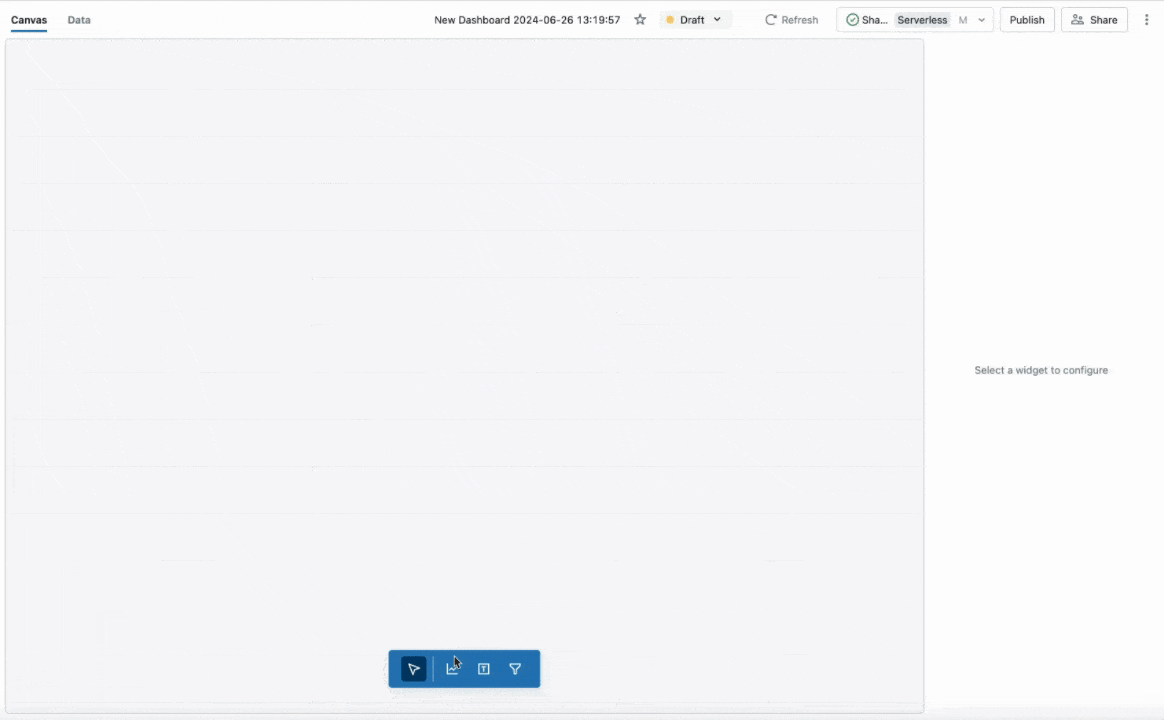Click the people icon in Share button
Viewport: 1164px width, 720px height.
[1077, 20]
